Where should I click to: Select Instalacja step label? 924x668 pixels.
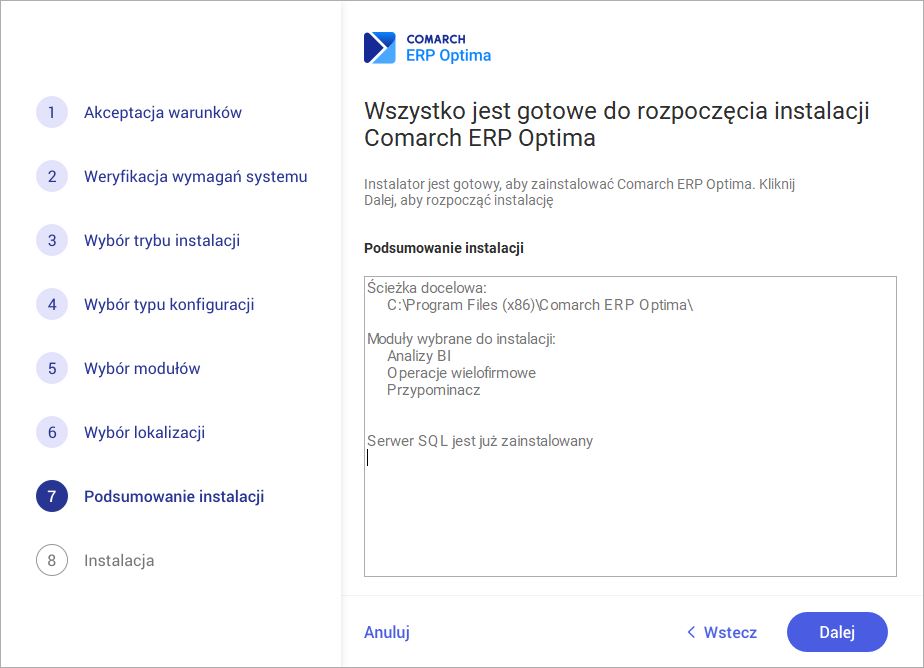pyautogui.click(x=119, y=560)
